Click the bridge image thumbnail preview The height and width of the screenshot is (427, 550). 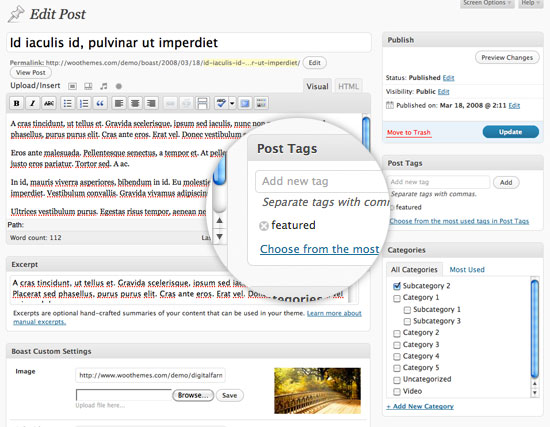click(317, 391)
